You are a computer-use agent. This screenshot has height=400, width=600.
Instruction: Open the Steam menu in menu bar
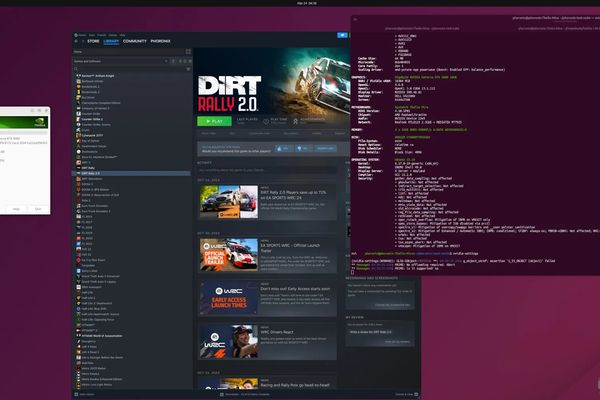[x=82, y=35]
